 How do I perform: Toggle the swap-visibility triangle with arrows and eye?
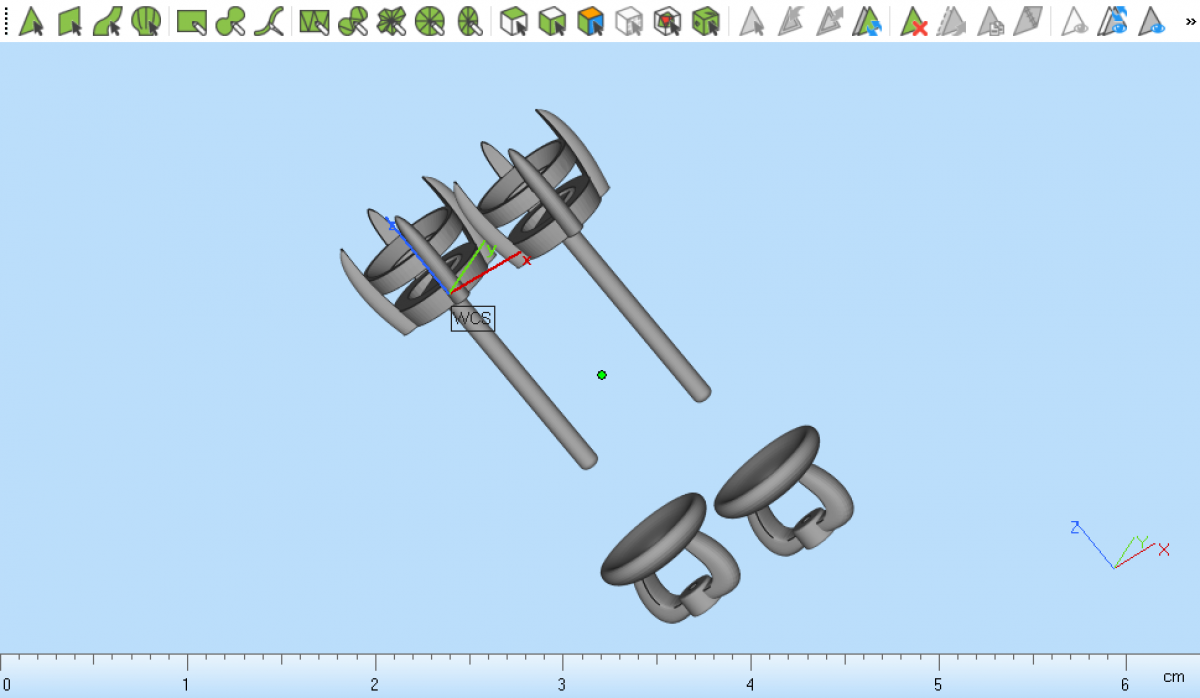[x=1113, y=21]
